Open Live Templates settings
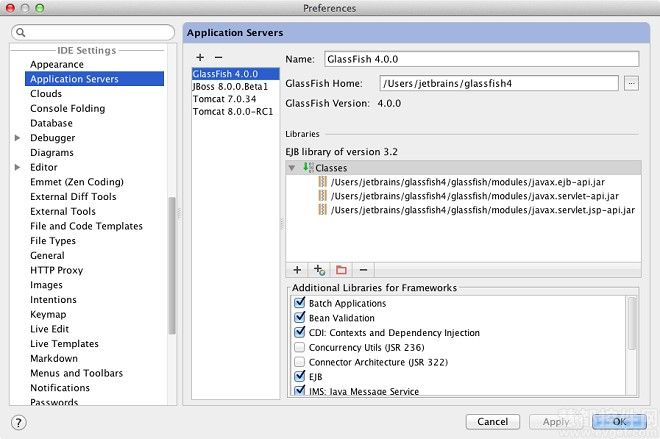Viewport: 660px width, 439px height. click(64, 343)
